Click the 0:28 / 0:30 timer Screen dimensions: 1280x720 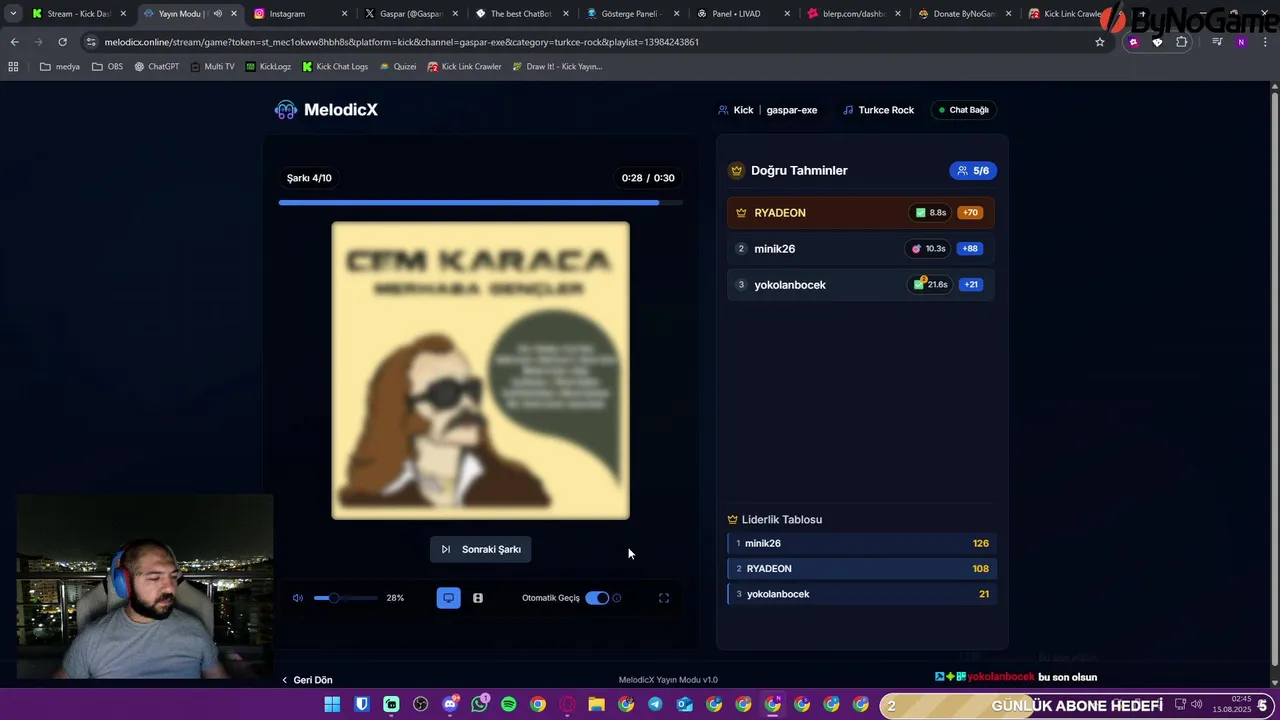[648, 178]
